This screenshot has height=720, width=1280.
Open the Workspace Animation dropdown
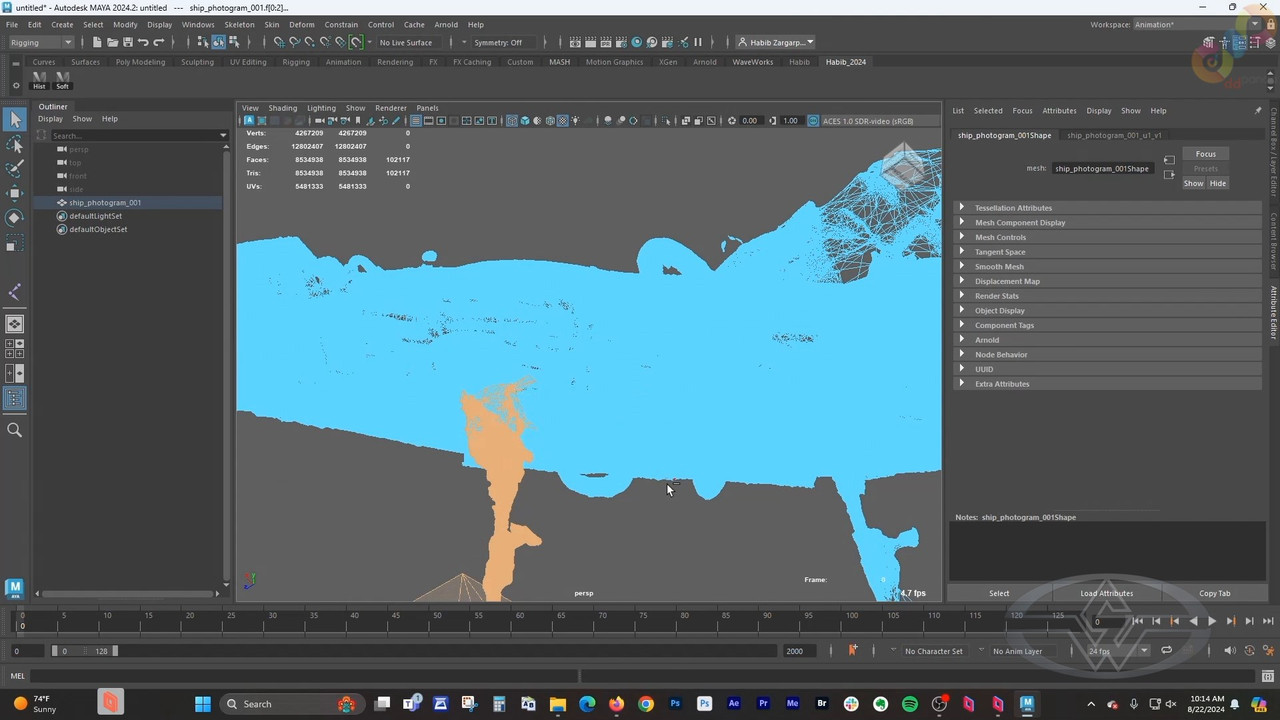(x=1196, y=24)
